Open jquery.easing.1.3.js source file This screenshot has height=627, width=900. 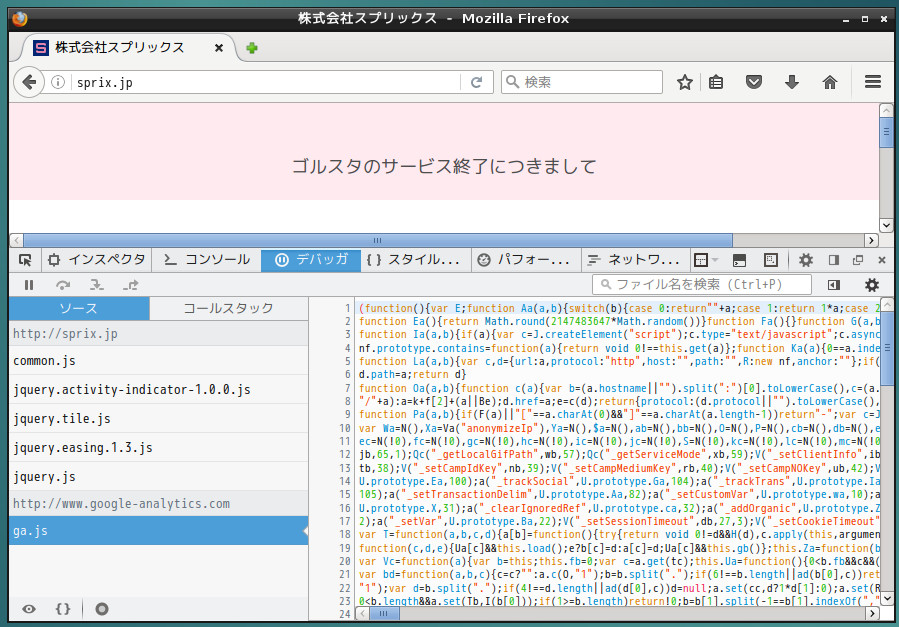158,447
